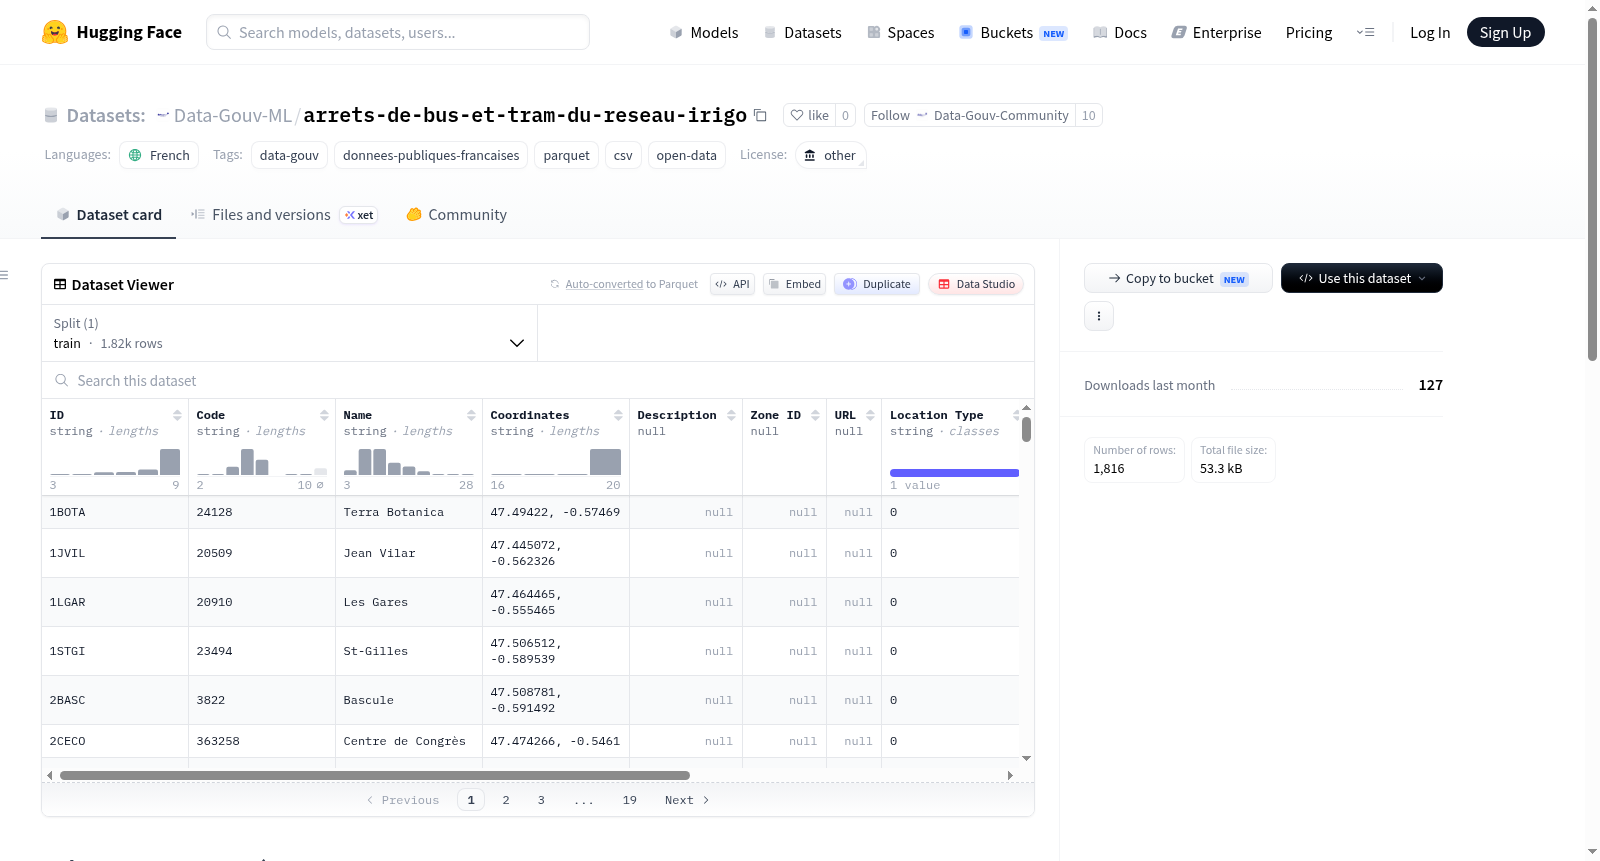Image resolution: width=1600 pixels, height=861 pixels.
Task: Open the three-dot more options button
Action: (1099, 316)
